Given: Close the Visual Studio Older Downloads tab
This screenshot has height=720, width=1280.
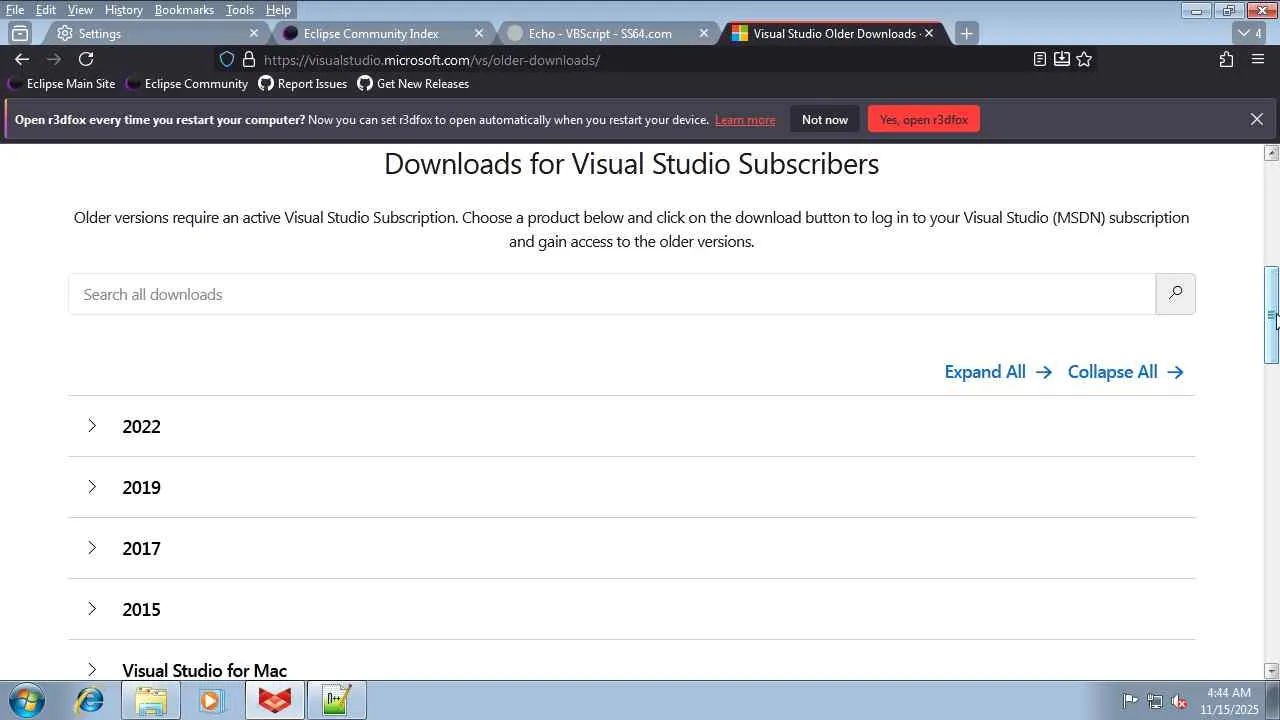Looking at the screenshot, I should pyautogui.click(x=929, y=33).
